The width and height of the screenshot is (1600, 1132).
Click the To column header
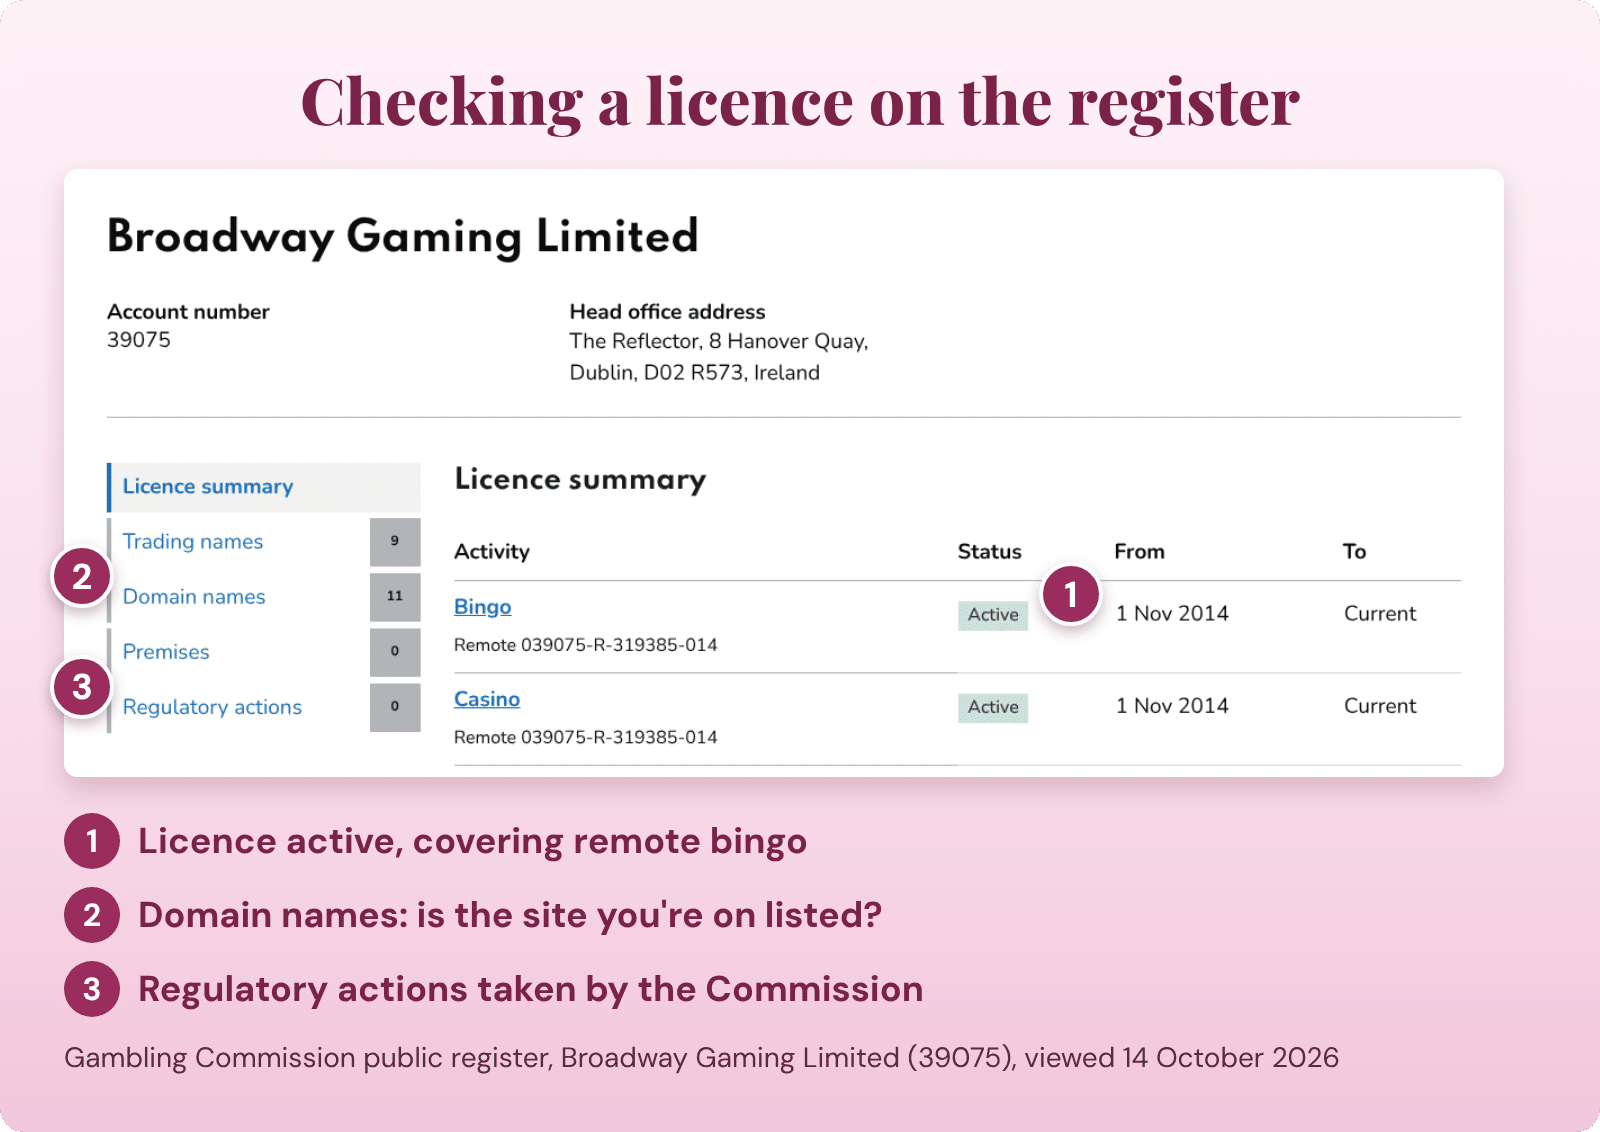(1355, 552)
